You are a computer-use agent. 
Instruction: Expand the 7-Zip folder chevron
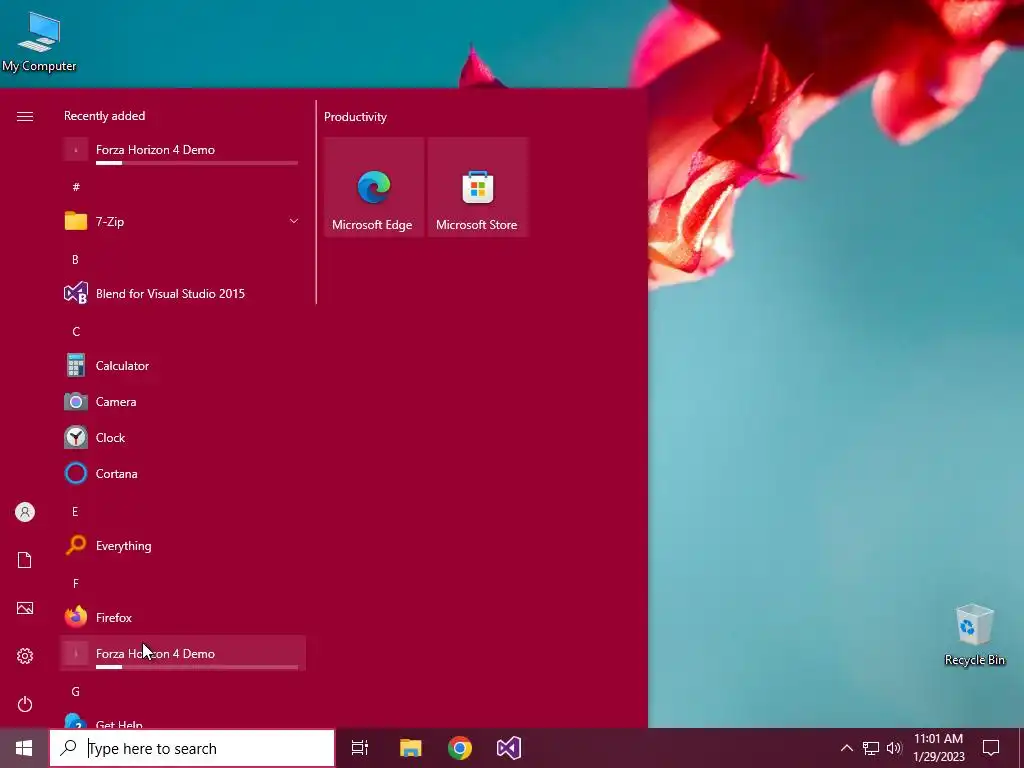pos(294,221)
